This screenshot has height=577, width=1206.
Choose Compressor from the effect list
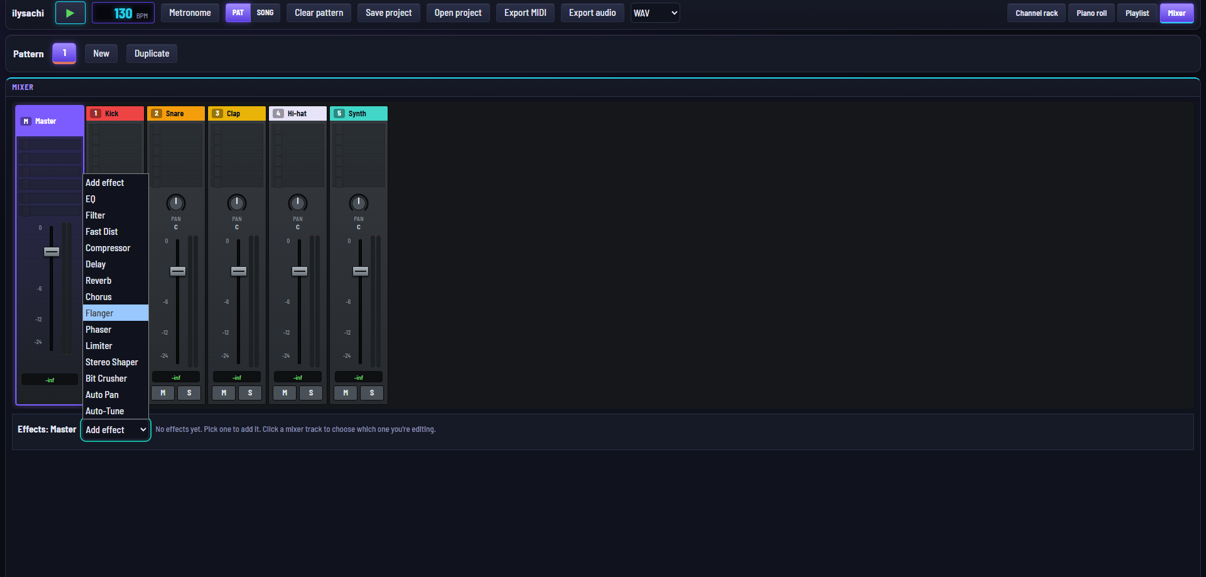[x=115, y=248]
